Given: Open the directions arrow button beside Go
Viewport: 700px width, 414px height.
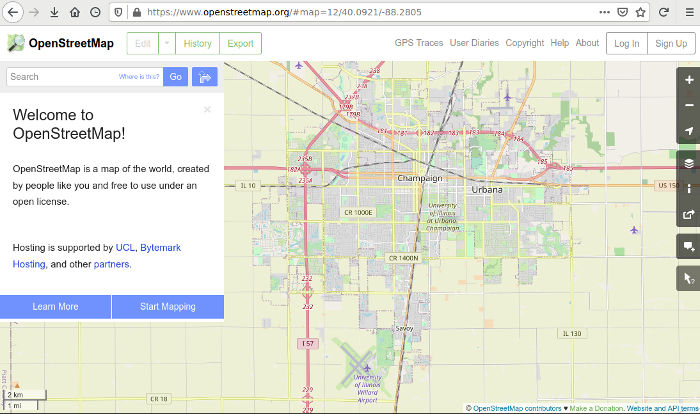Looking at the screenshot, I should point(205,77).
